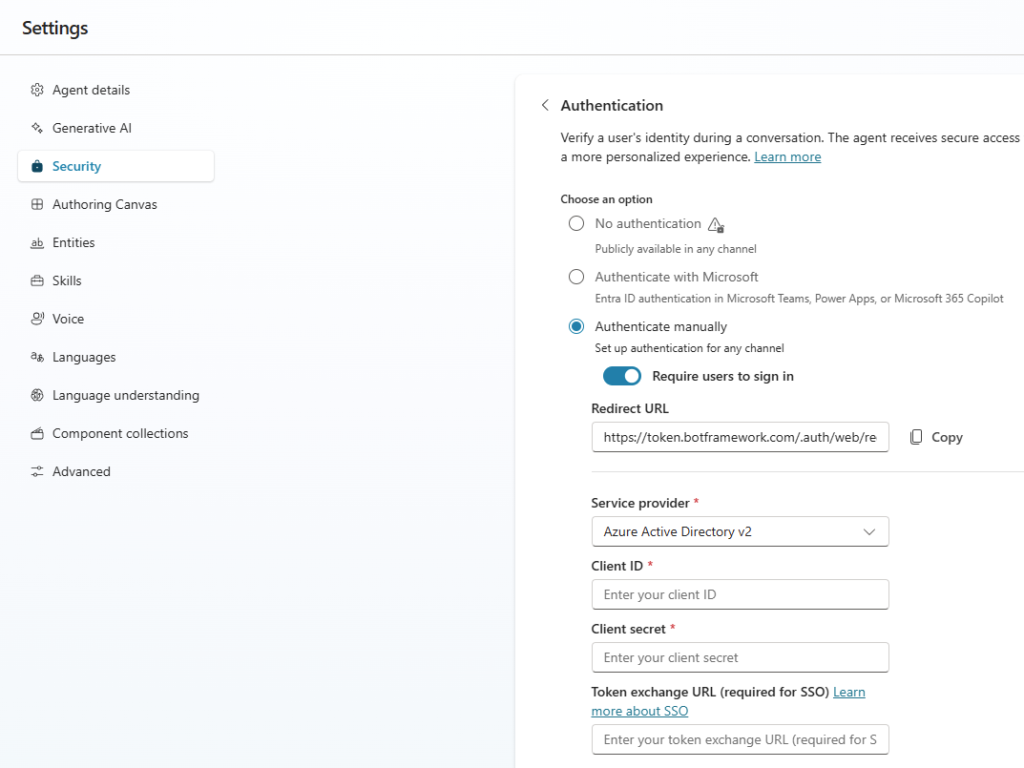Click the Agent details gear icon
The width and height of the screenshot is (1024, 768).
click(x=37, y=90)
